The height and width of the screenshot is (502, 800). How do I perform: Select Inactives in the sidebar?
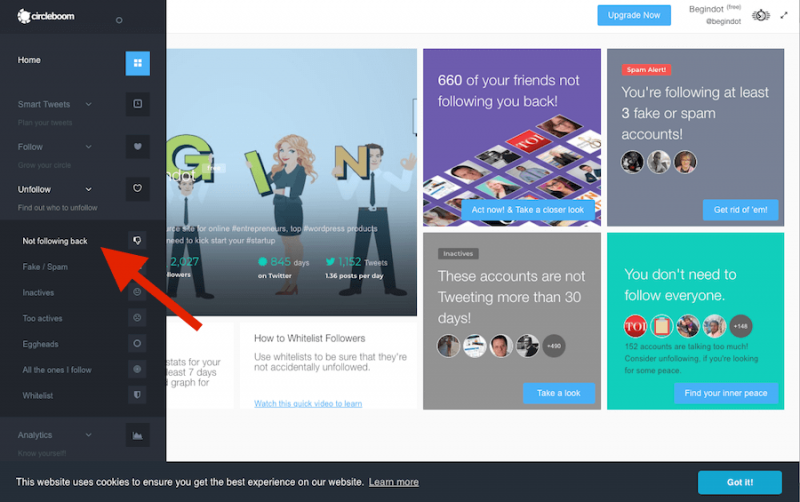38,293
